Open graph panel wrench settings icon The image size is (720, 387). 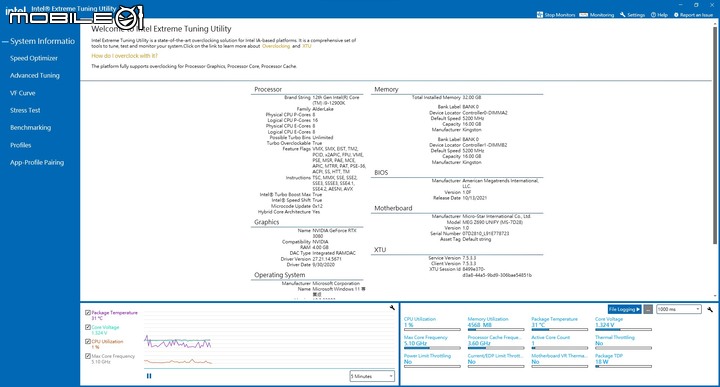tap(392, 308)
